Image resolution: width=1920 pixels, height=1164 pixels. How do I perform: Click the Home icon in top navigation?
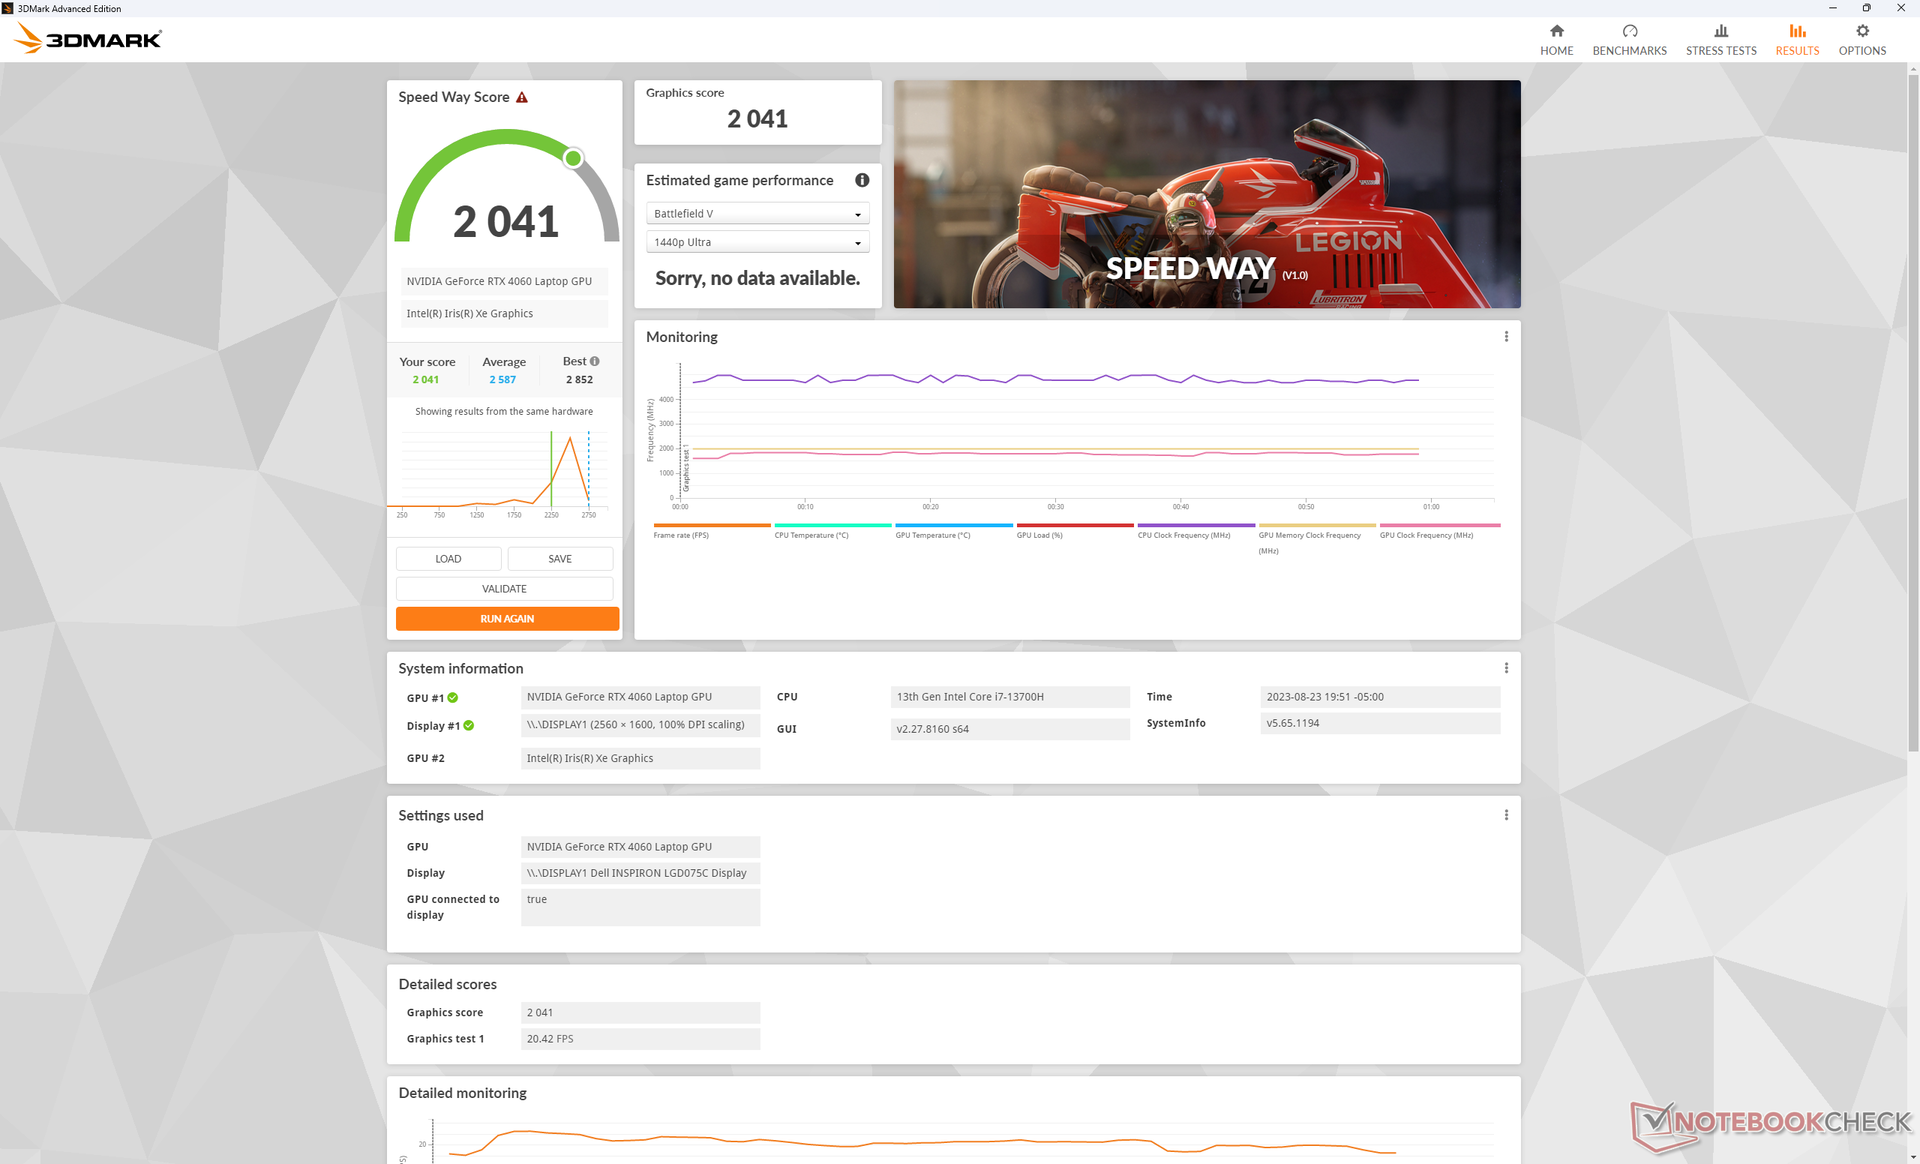click(x=1556, y=31)
